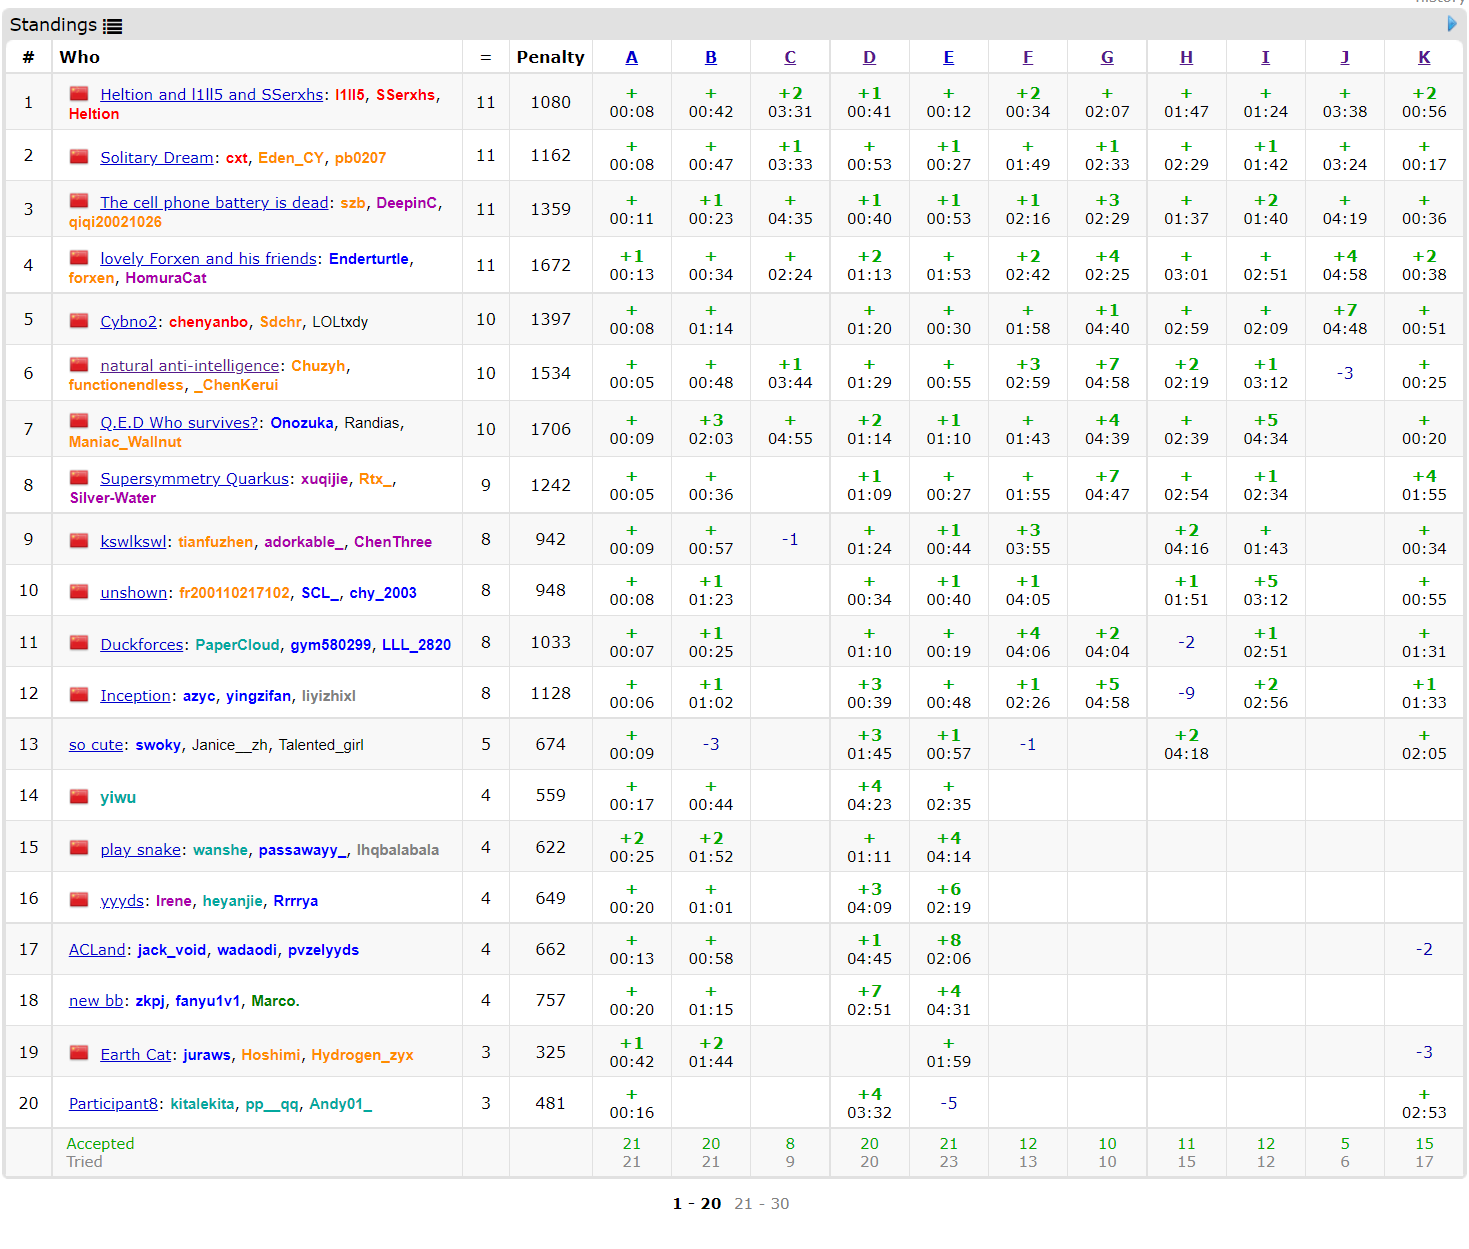
Task: Click the flag next to Solitary Dream
Action: [x=79, y=157]
